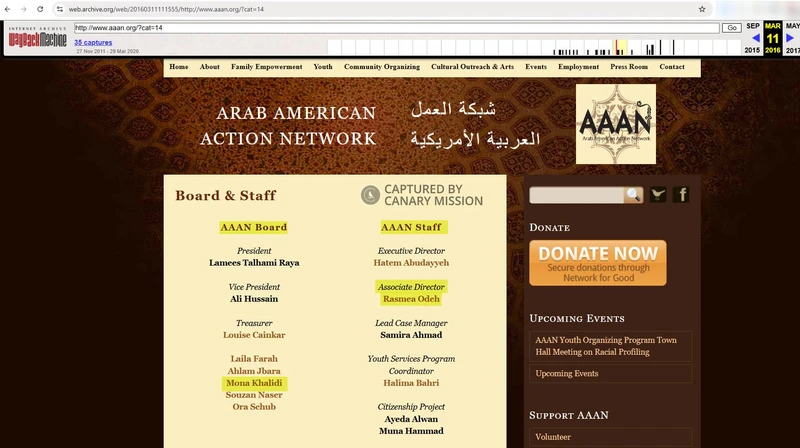800x448 pixels.
Task: Click the highlighted MAR 11 2016 date
Action: pyautogui.click(x=772, y=38)
